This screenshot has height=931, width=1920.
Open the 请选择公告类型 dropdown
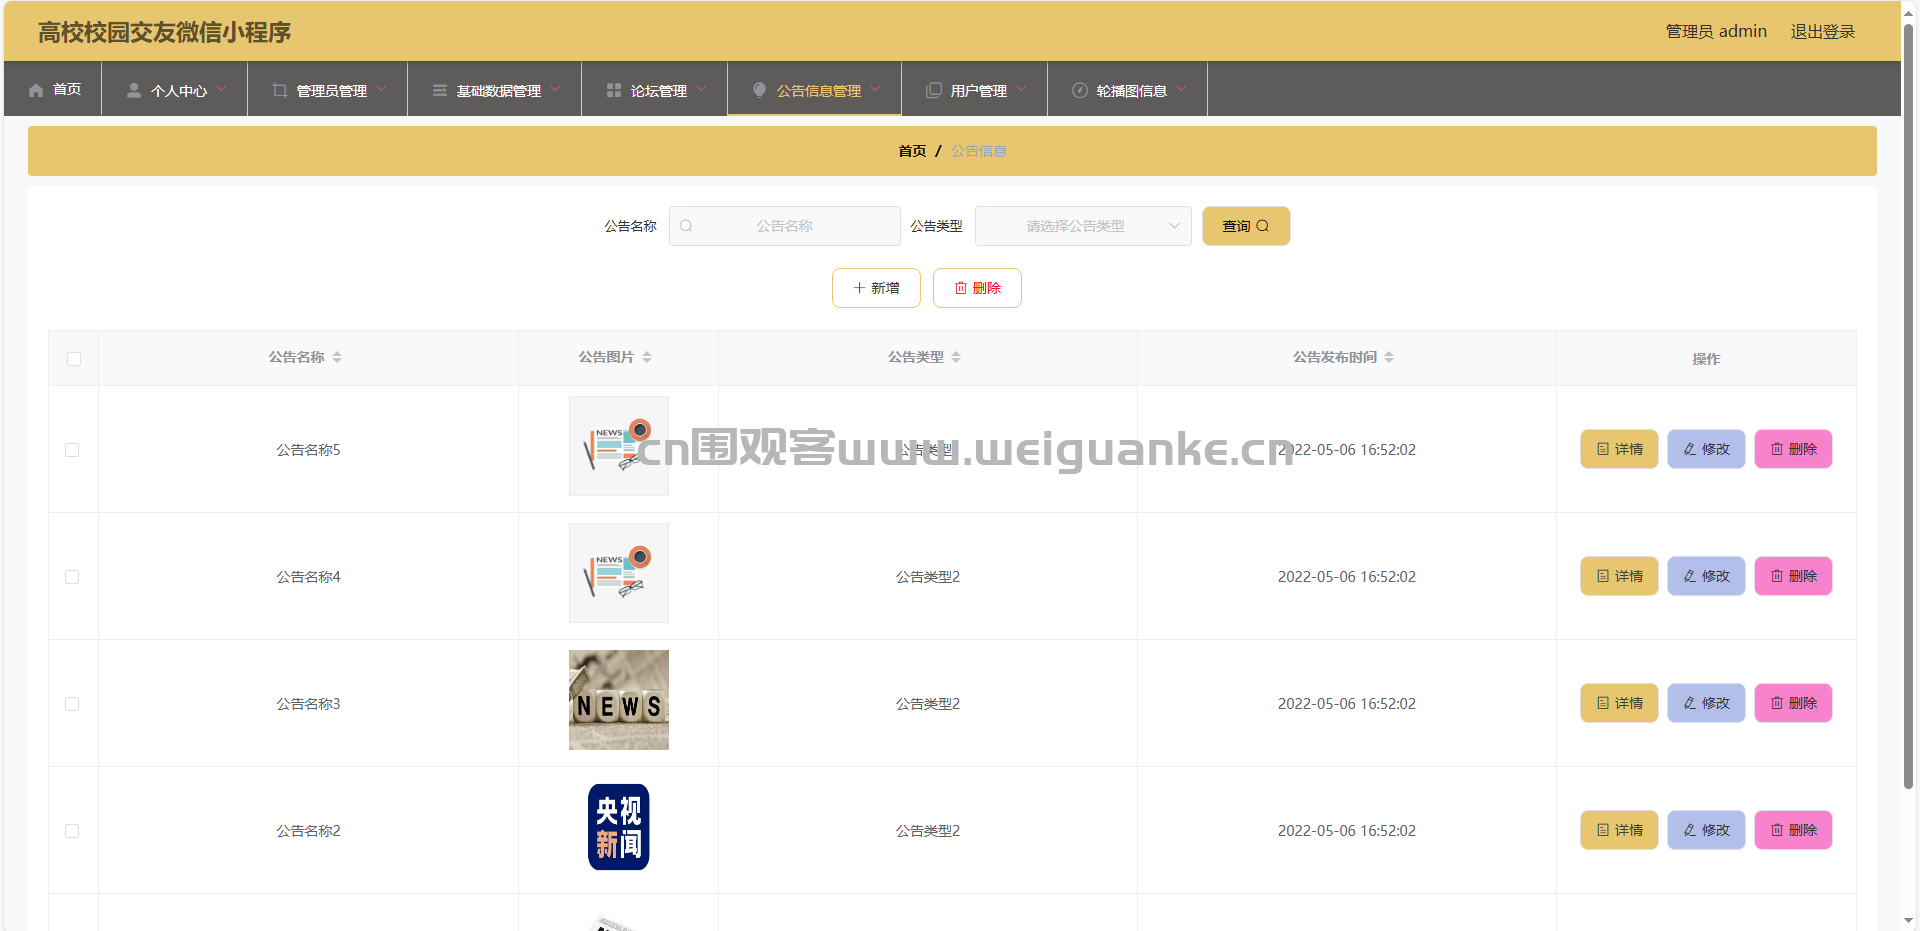[1083, 226]
